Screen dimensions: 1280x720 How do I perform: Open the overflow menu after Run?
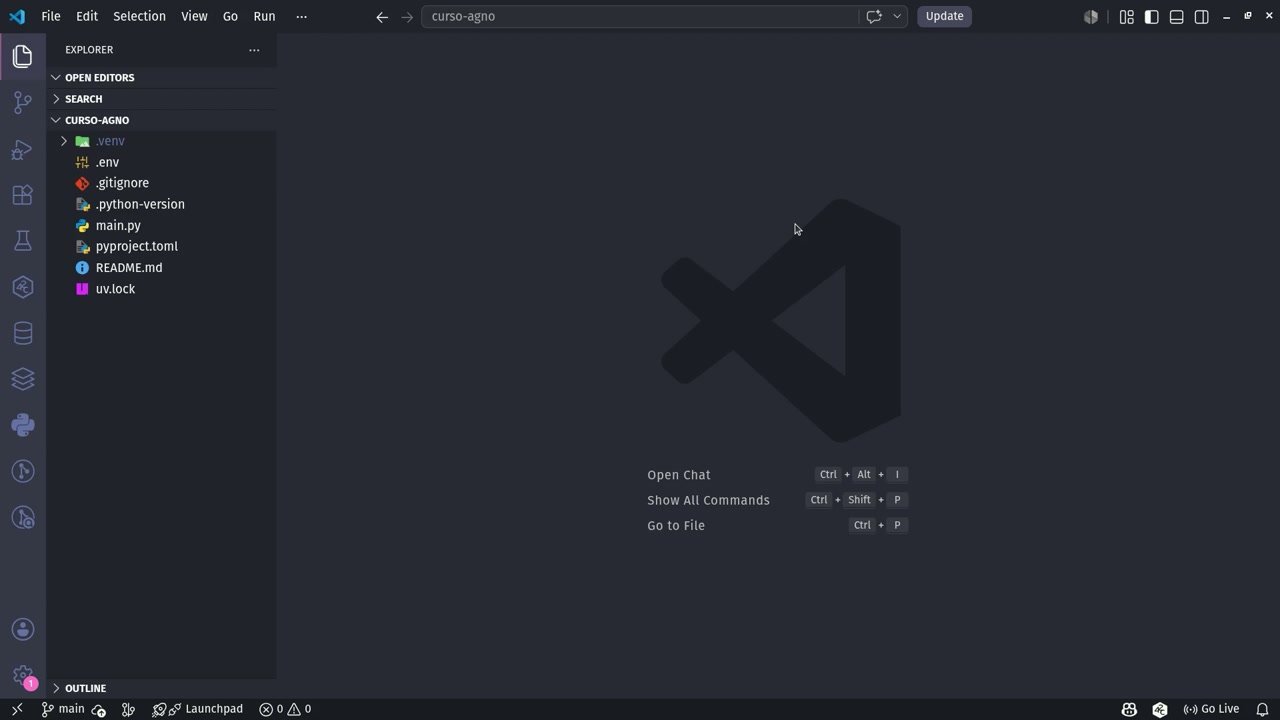point(302,16)
